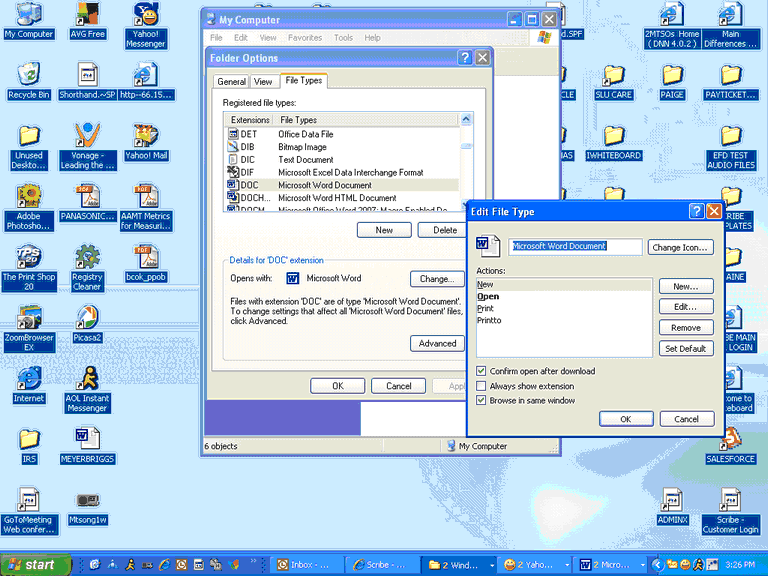The width and height of the screenshot is (768, 576).
Task: Click Remove button in Edit File Type
Action: coord(686,328)
